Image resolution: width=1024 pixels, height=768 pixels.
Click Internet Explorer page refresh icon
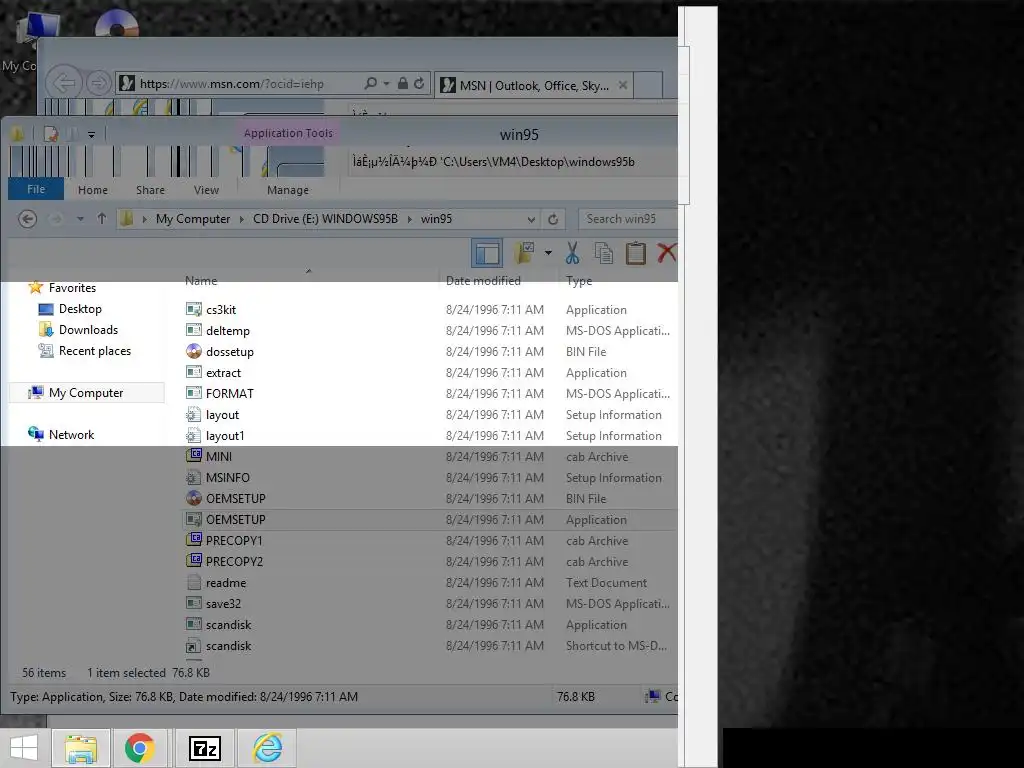[419, 83]
